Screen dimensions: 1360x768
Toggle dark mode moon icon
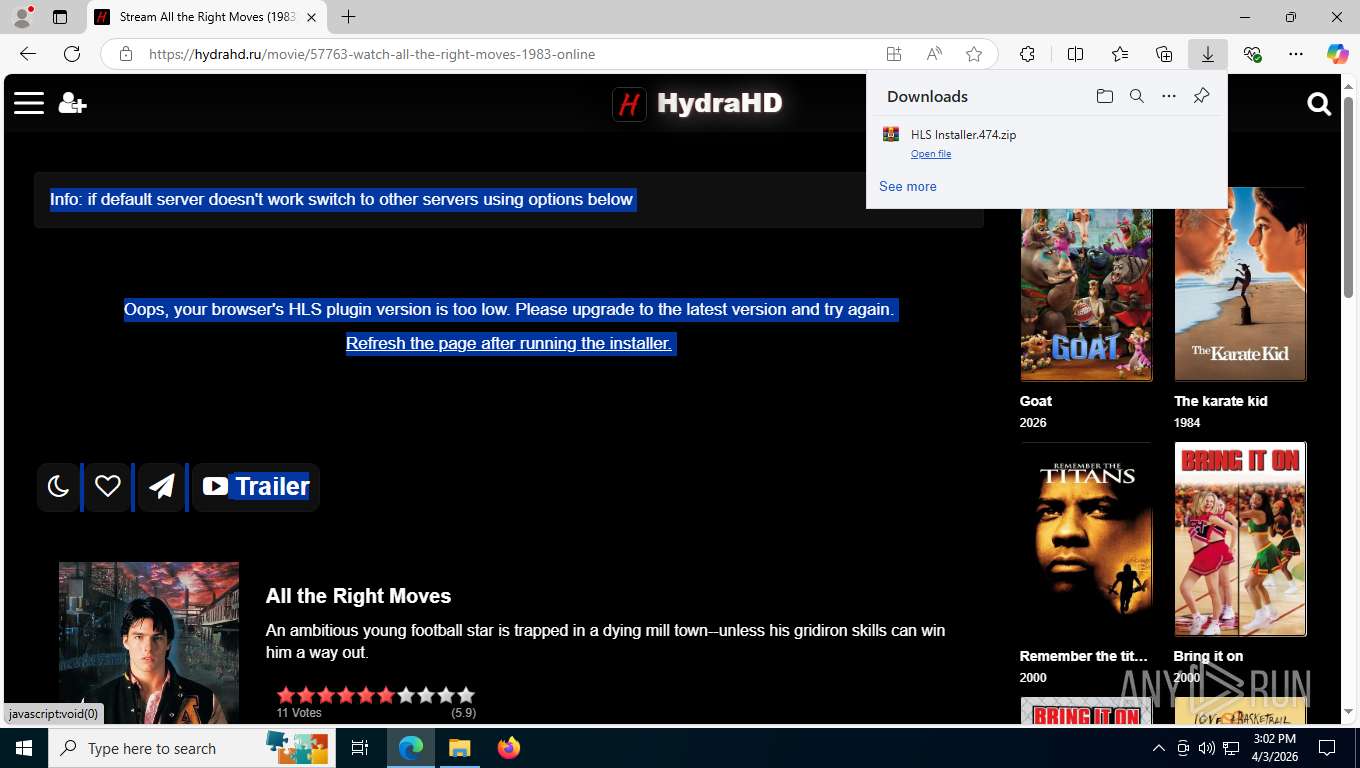[58, 487]
